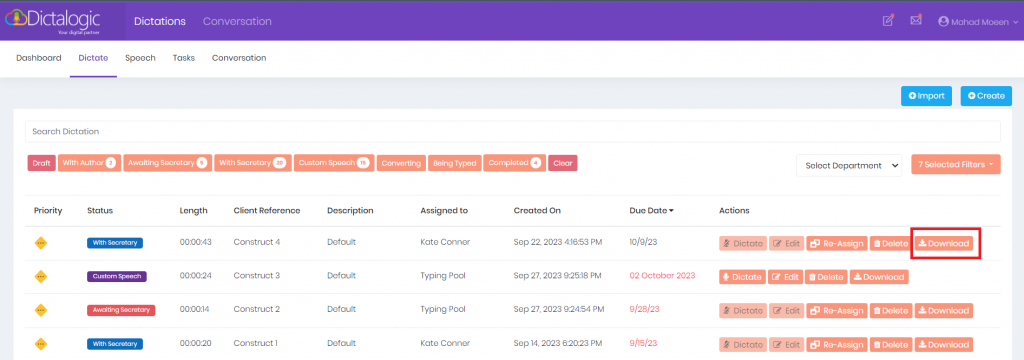Edit the Construct 2 dictation
The height and width of the screenshot is (360, 1024).
coord(786,311)
